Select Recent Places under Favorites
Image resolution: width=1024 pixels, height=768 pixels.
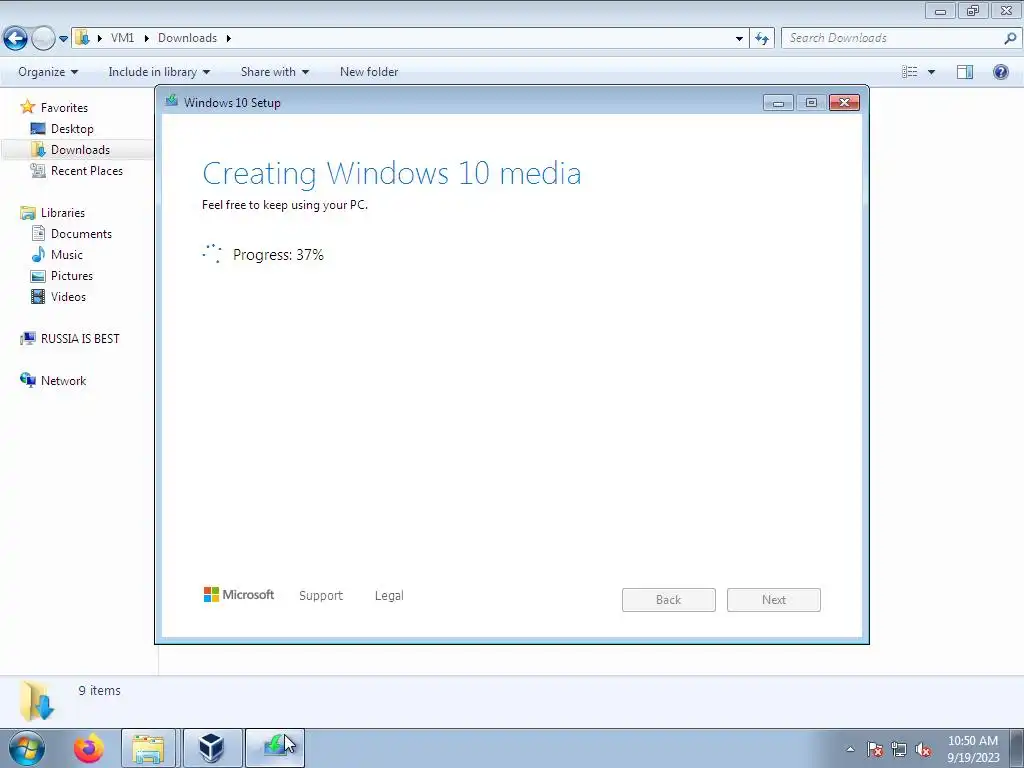(x=87, y=170)
